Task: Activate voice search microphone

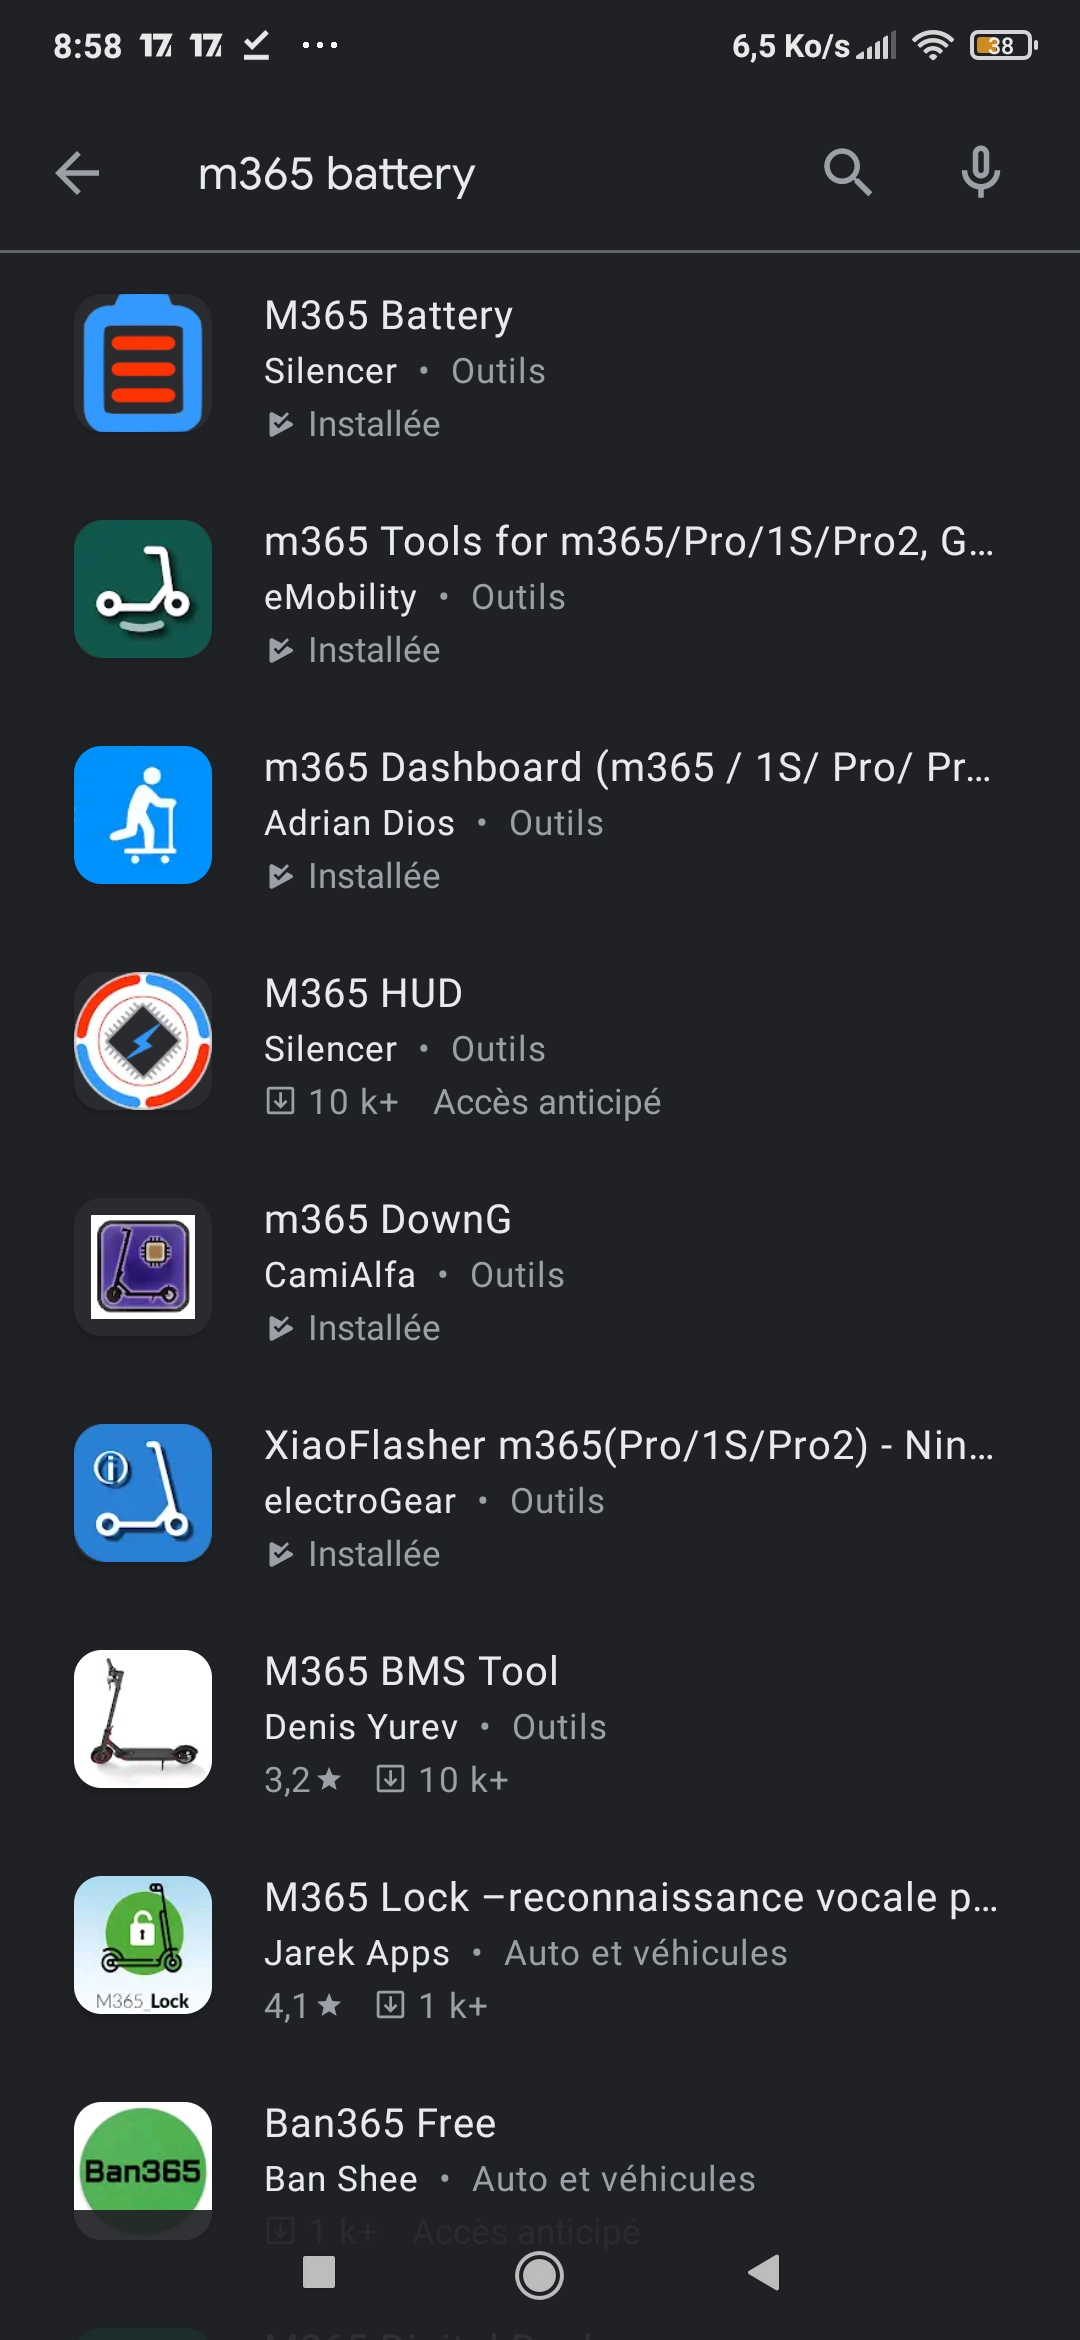Action: (980, 172)
